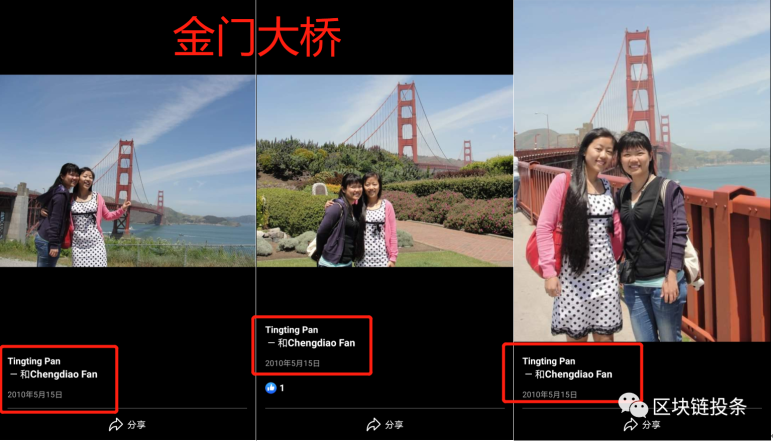
Task: Tap date 2010年5月15日 in left panel
Action: [x=35, y=395]
